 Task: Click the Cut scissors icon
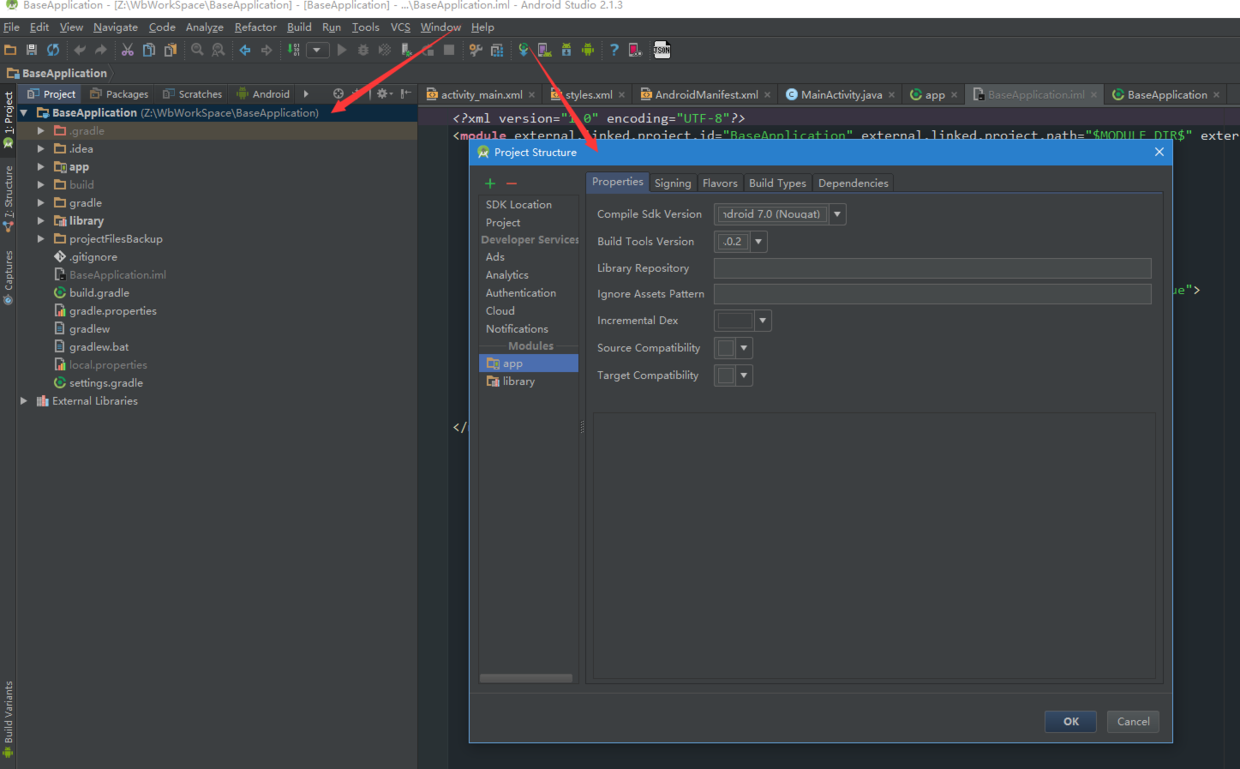click(127, 50)
